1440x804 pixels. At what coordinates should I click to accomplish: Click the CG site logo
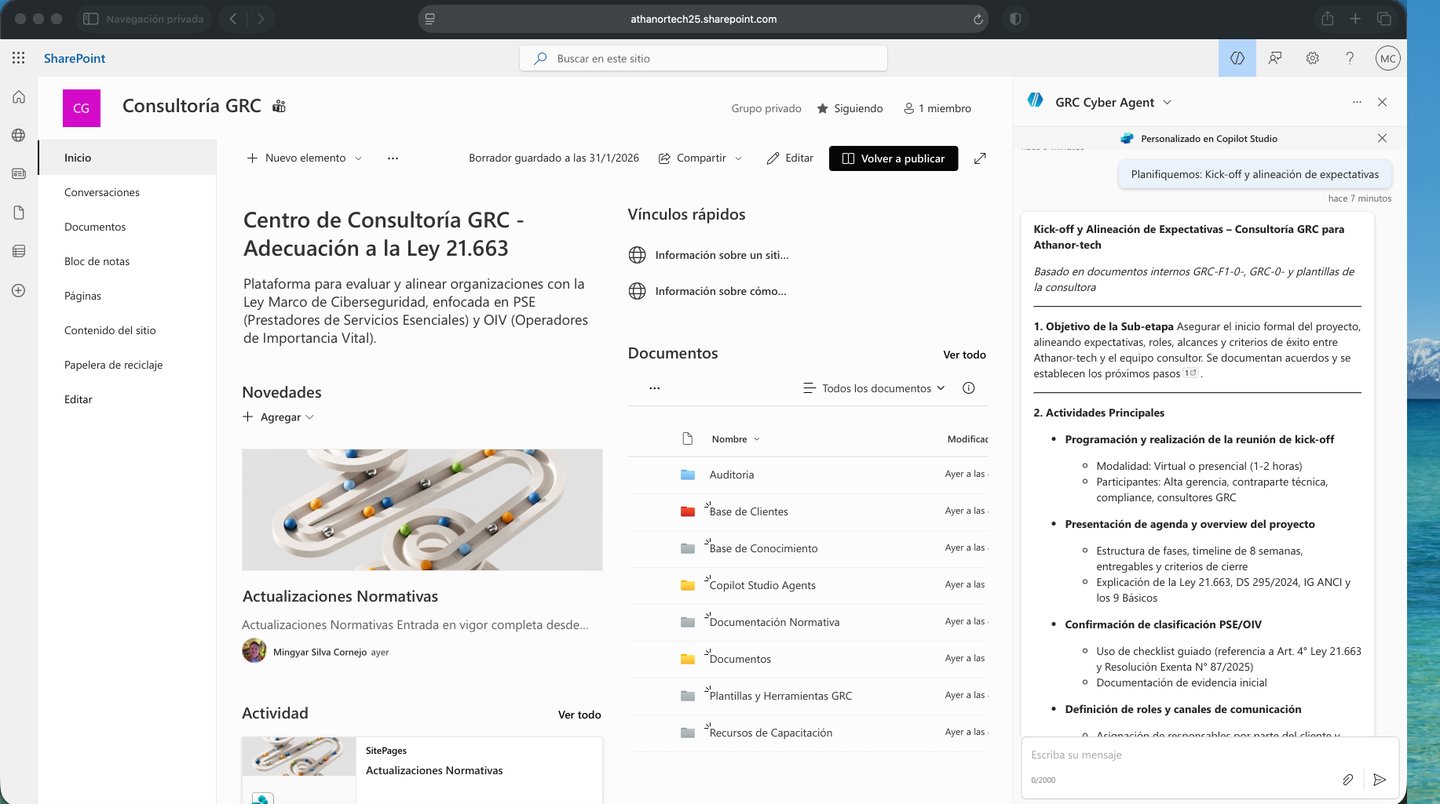pos(81,108)
